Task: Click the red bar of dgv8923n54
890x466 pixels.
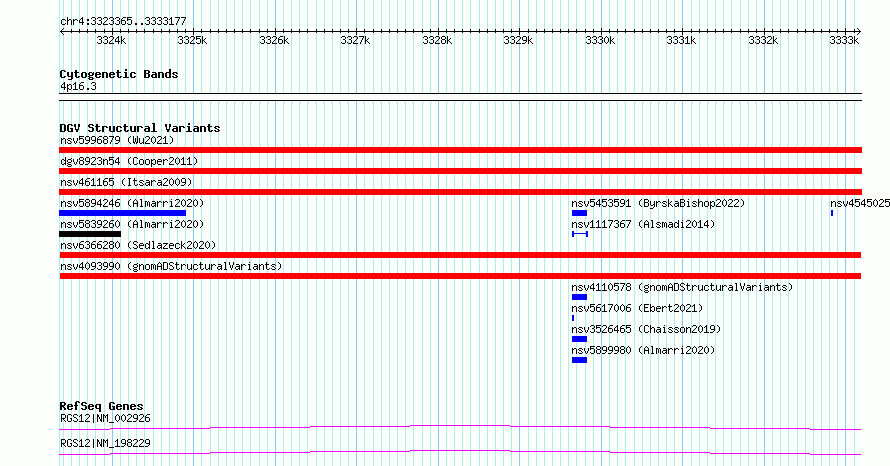Action: pyautogui.click(x=460, y=171)
